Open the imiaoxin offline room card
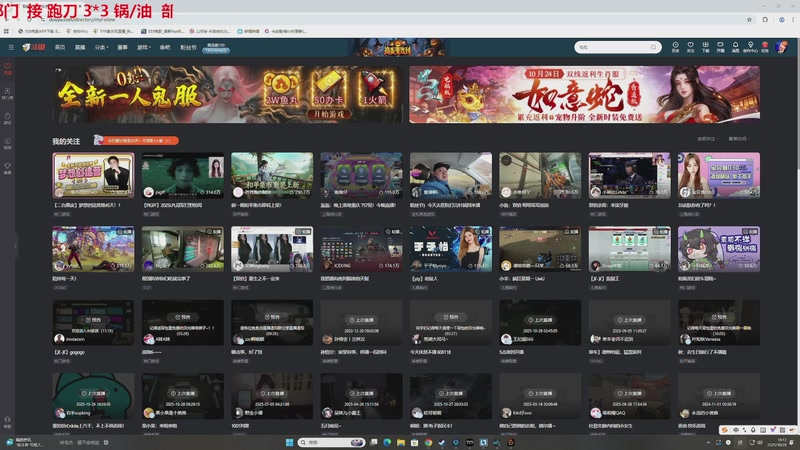The image size is (800, 450). click(93, 322)
